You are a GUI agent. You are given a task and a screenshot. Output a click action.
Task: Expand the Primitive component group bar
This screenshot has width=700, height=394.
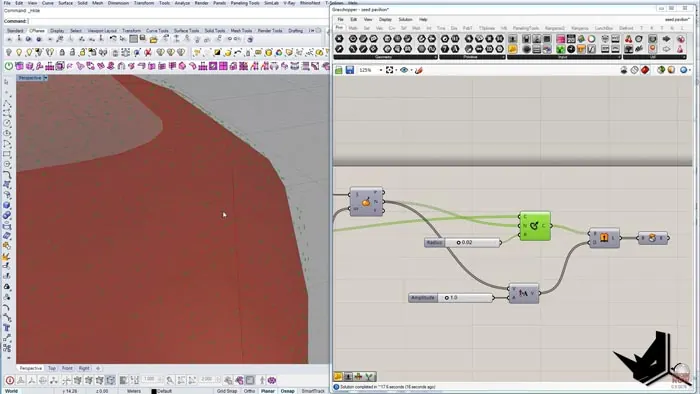click(472, 57)
